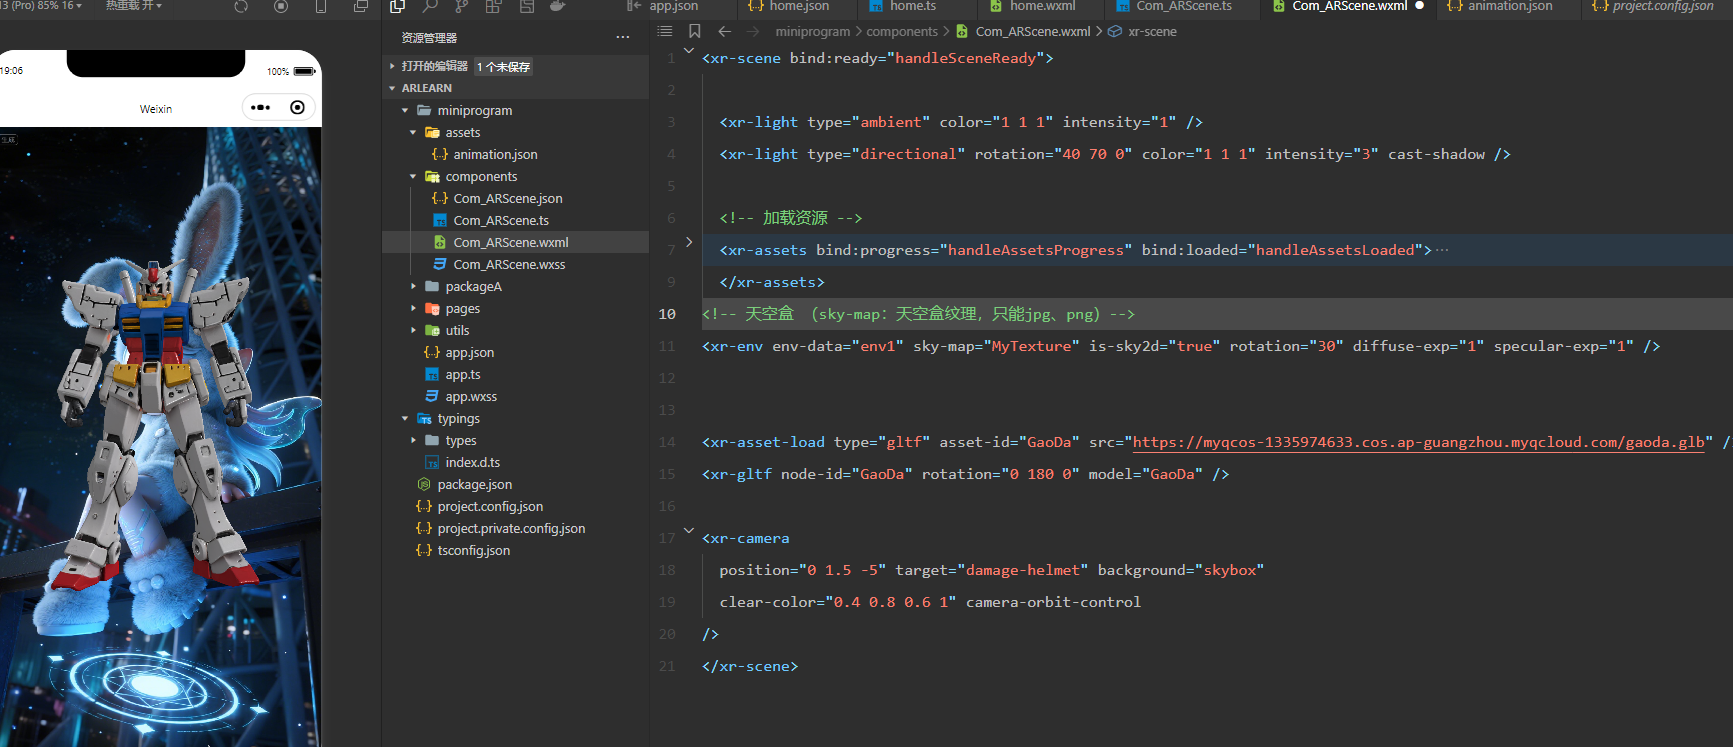This screenshot has width=1733, height=747.
Task: Navigate forward with the right arrow icon
Action: click(753, 32)
